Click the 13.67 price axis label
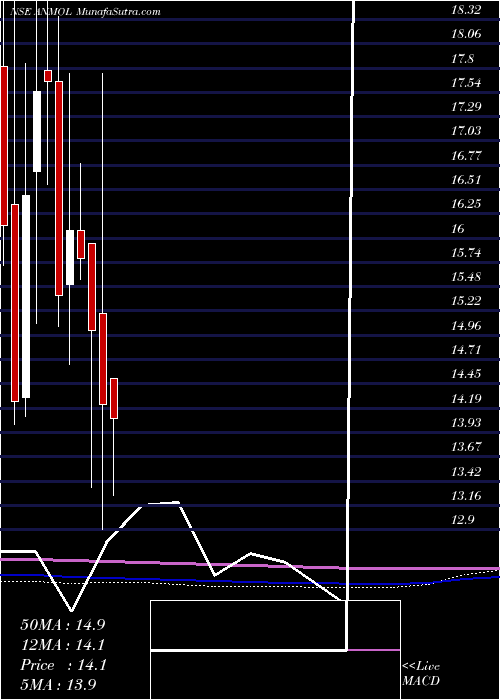The image size is (500, 700). (x=466, y=447)
